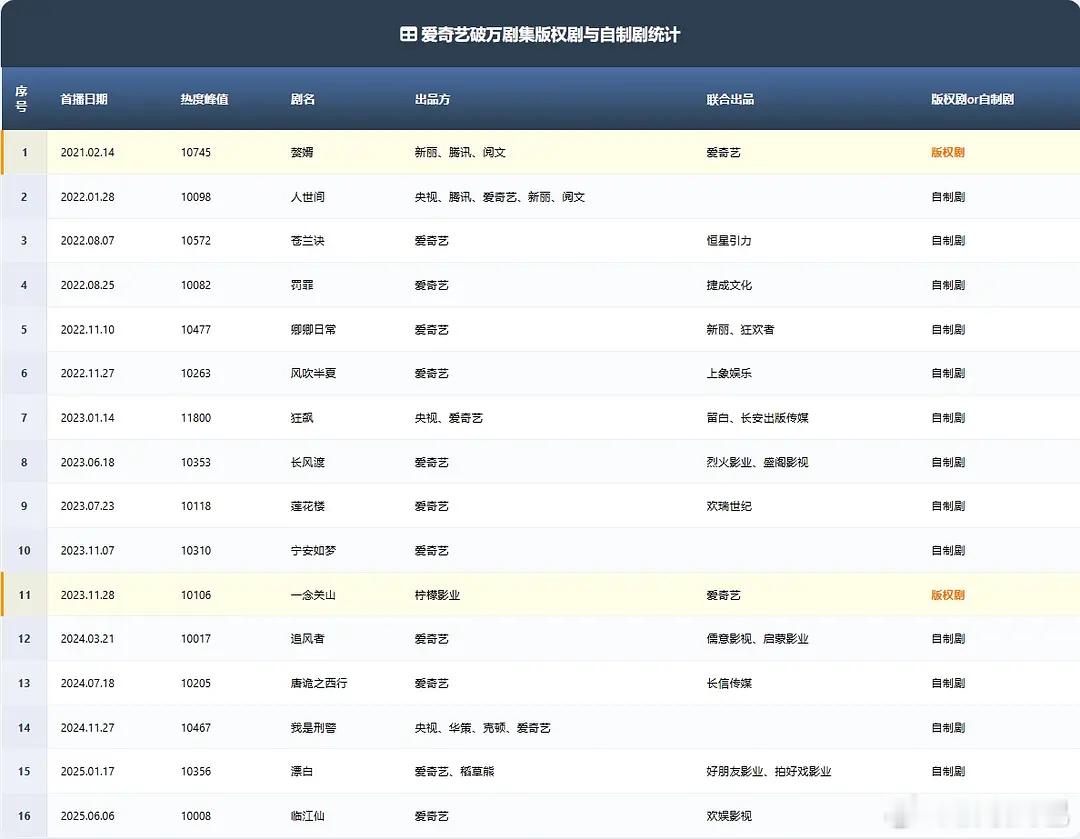Click the peak value 10008
1080x839 pixels.
(x=196, y=816)
